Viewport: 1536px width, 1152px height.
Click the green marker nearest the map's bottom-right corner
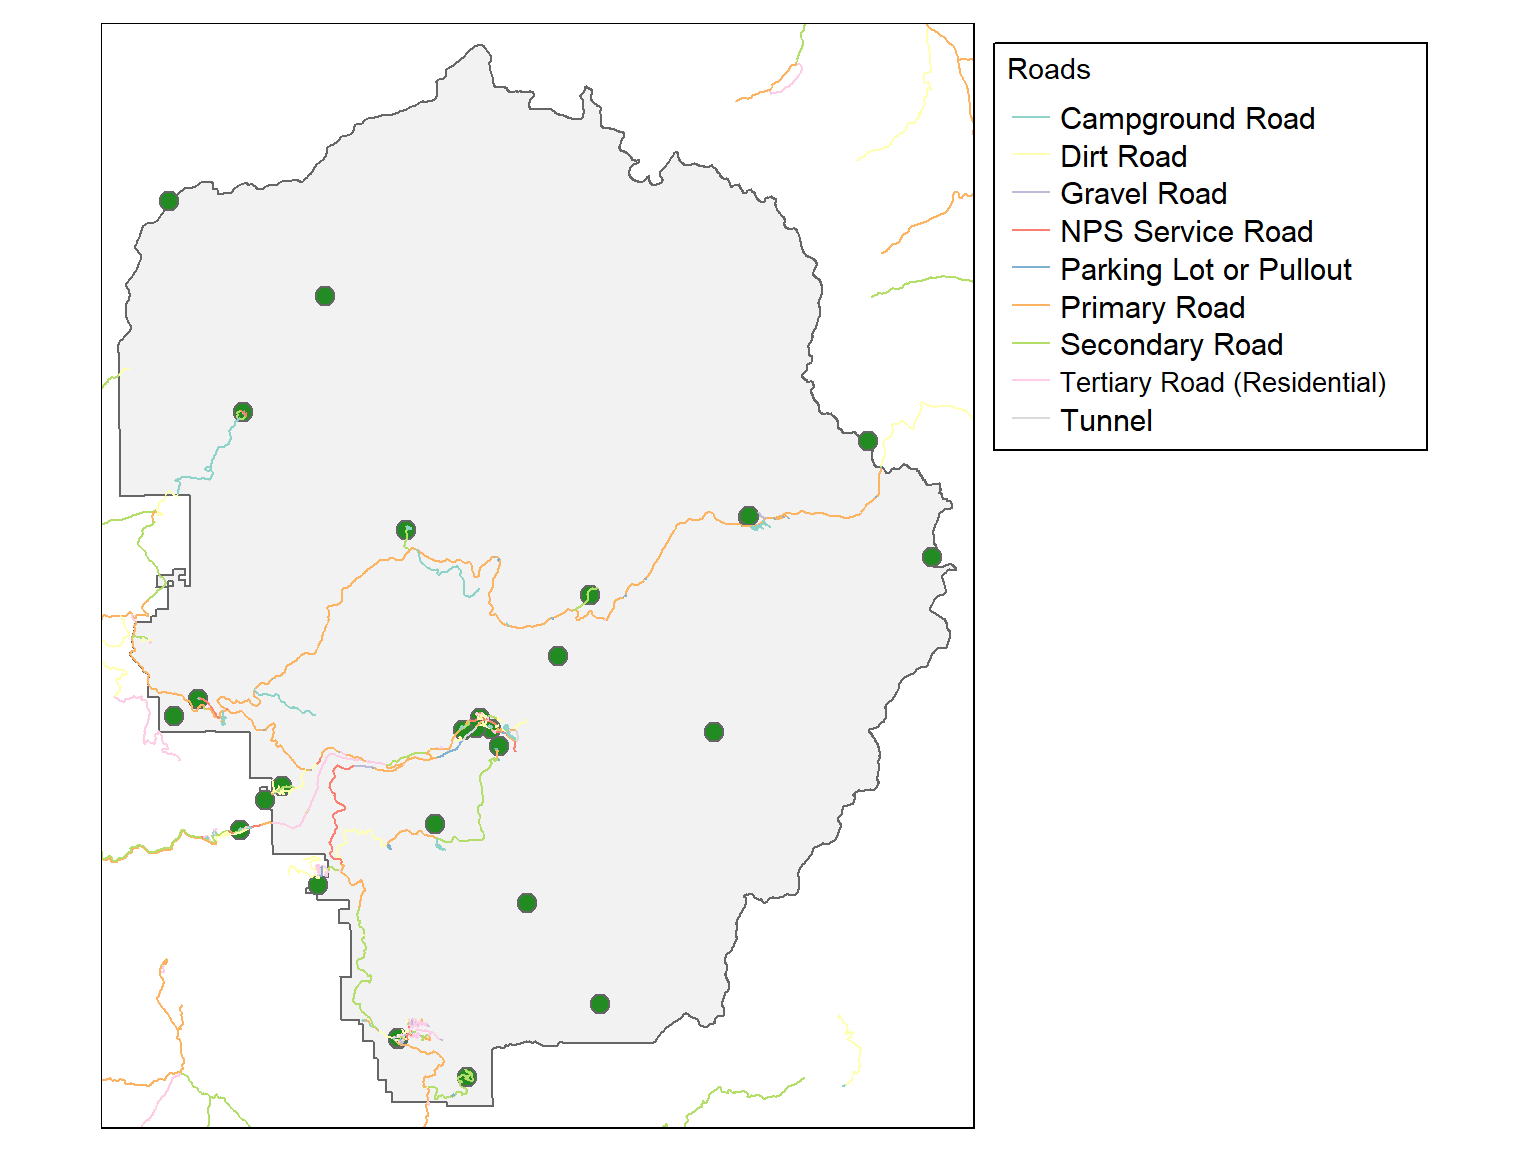click(x=600, y=1004)
